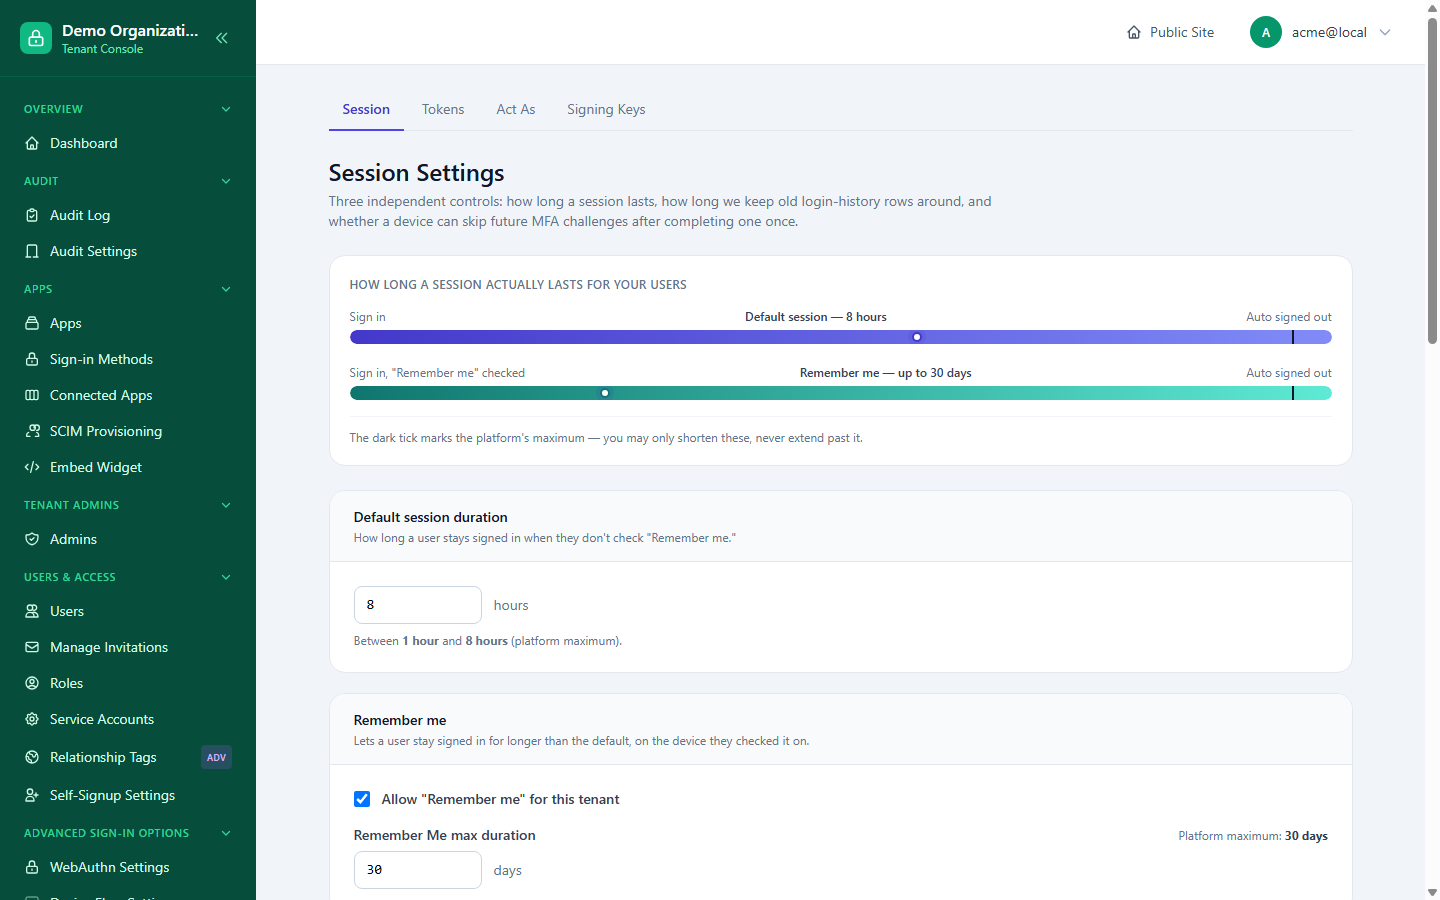Click the WebAuthn Settings lock icon

(32, 867)
